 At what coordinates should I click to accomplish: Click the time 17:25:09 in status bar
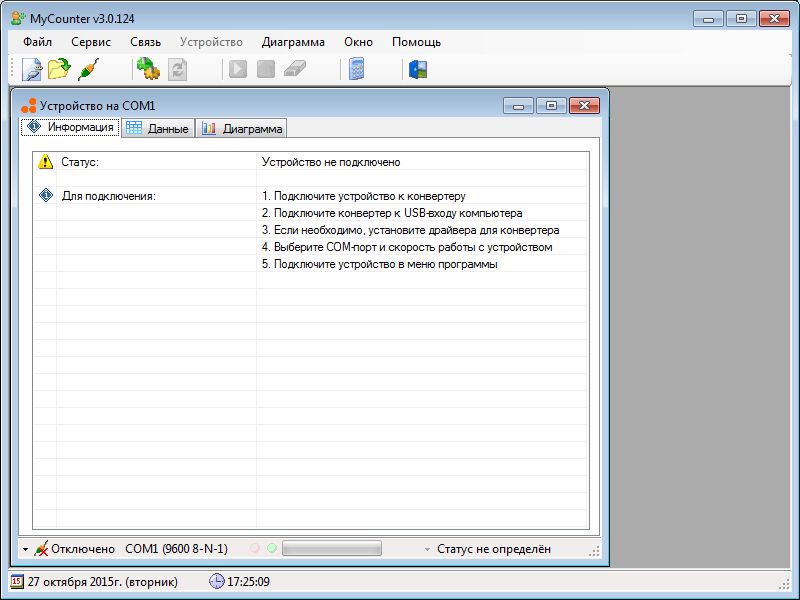coord(248,582)
